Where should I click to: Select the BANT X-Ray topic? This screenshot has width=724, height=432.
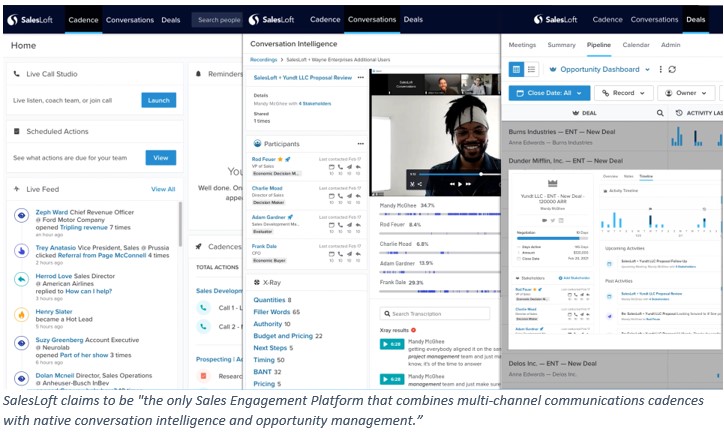click(x=262, y=372)
